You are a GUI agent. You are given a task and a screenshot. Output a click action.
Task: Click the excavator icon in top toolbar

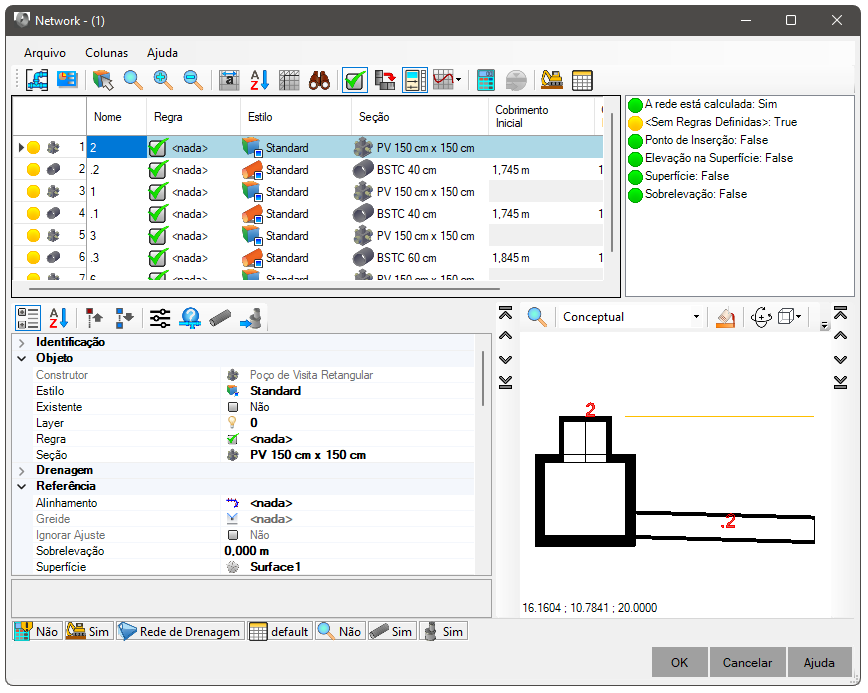(x=551, y=80)
